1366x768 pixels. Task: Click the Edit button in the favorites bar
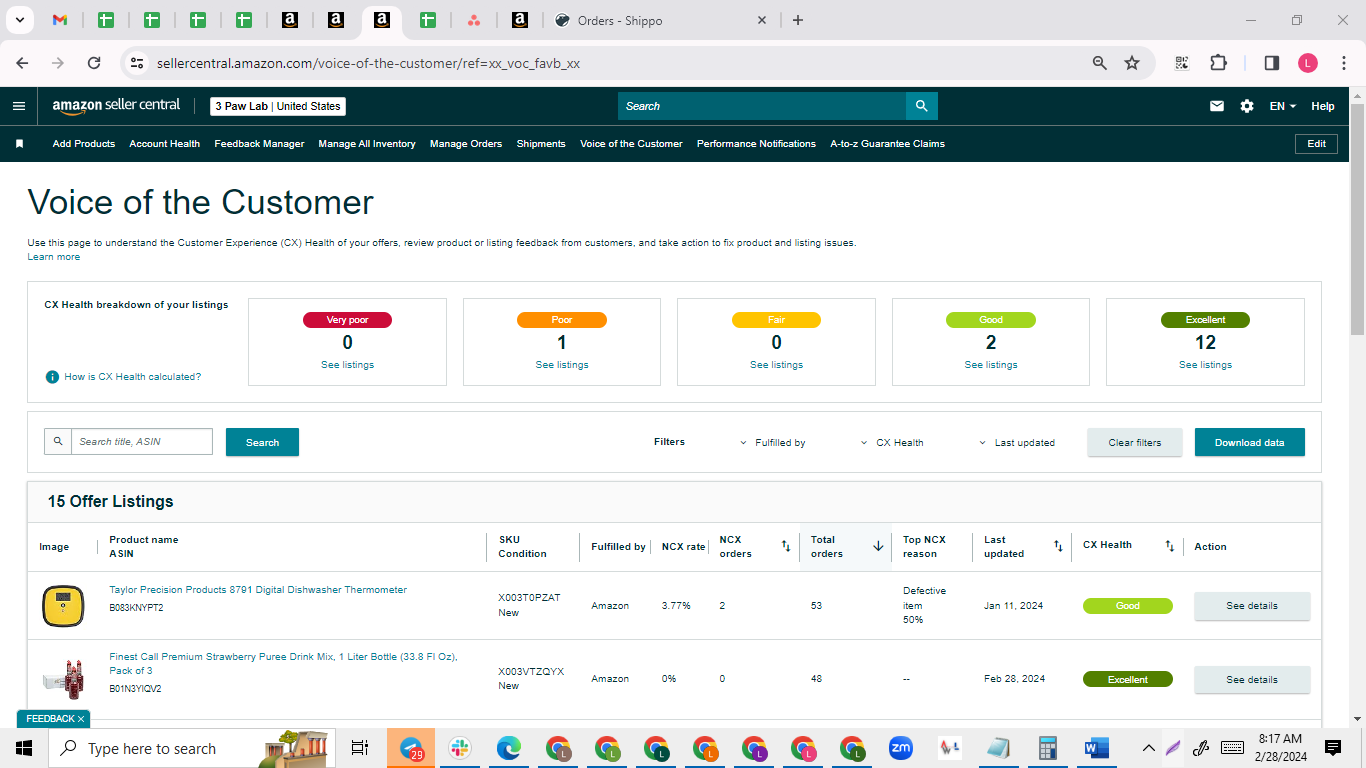pos(1316,144)
